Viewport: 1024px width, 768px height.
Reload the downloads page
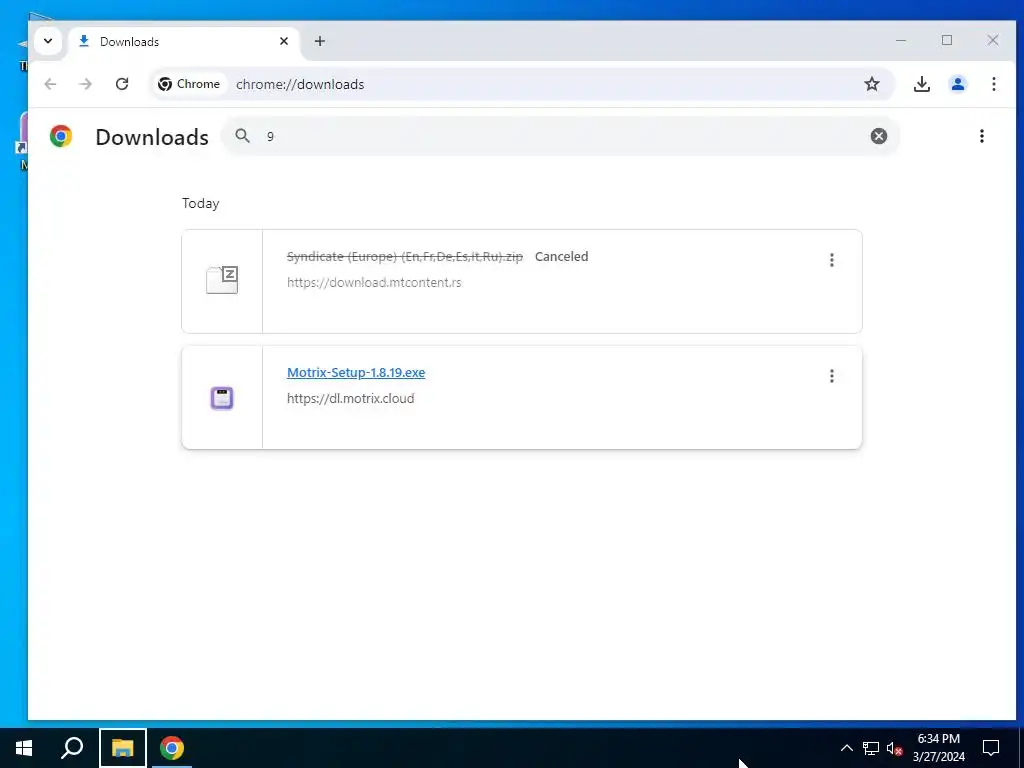coord(122,84)
